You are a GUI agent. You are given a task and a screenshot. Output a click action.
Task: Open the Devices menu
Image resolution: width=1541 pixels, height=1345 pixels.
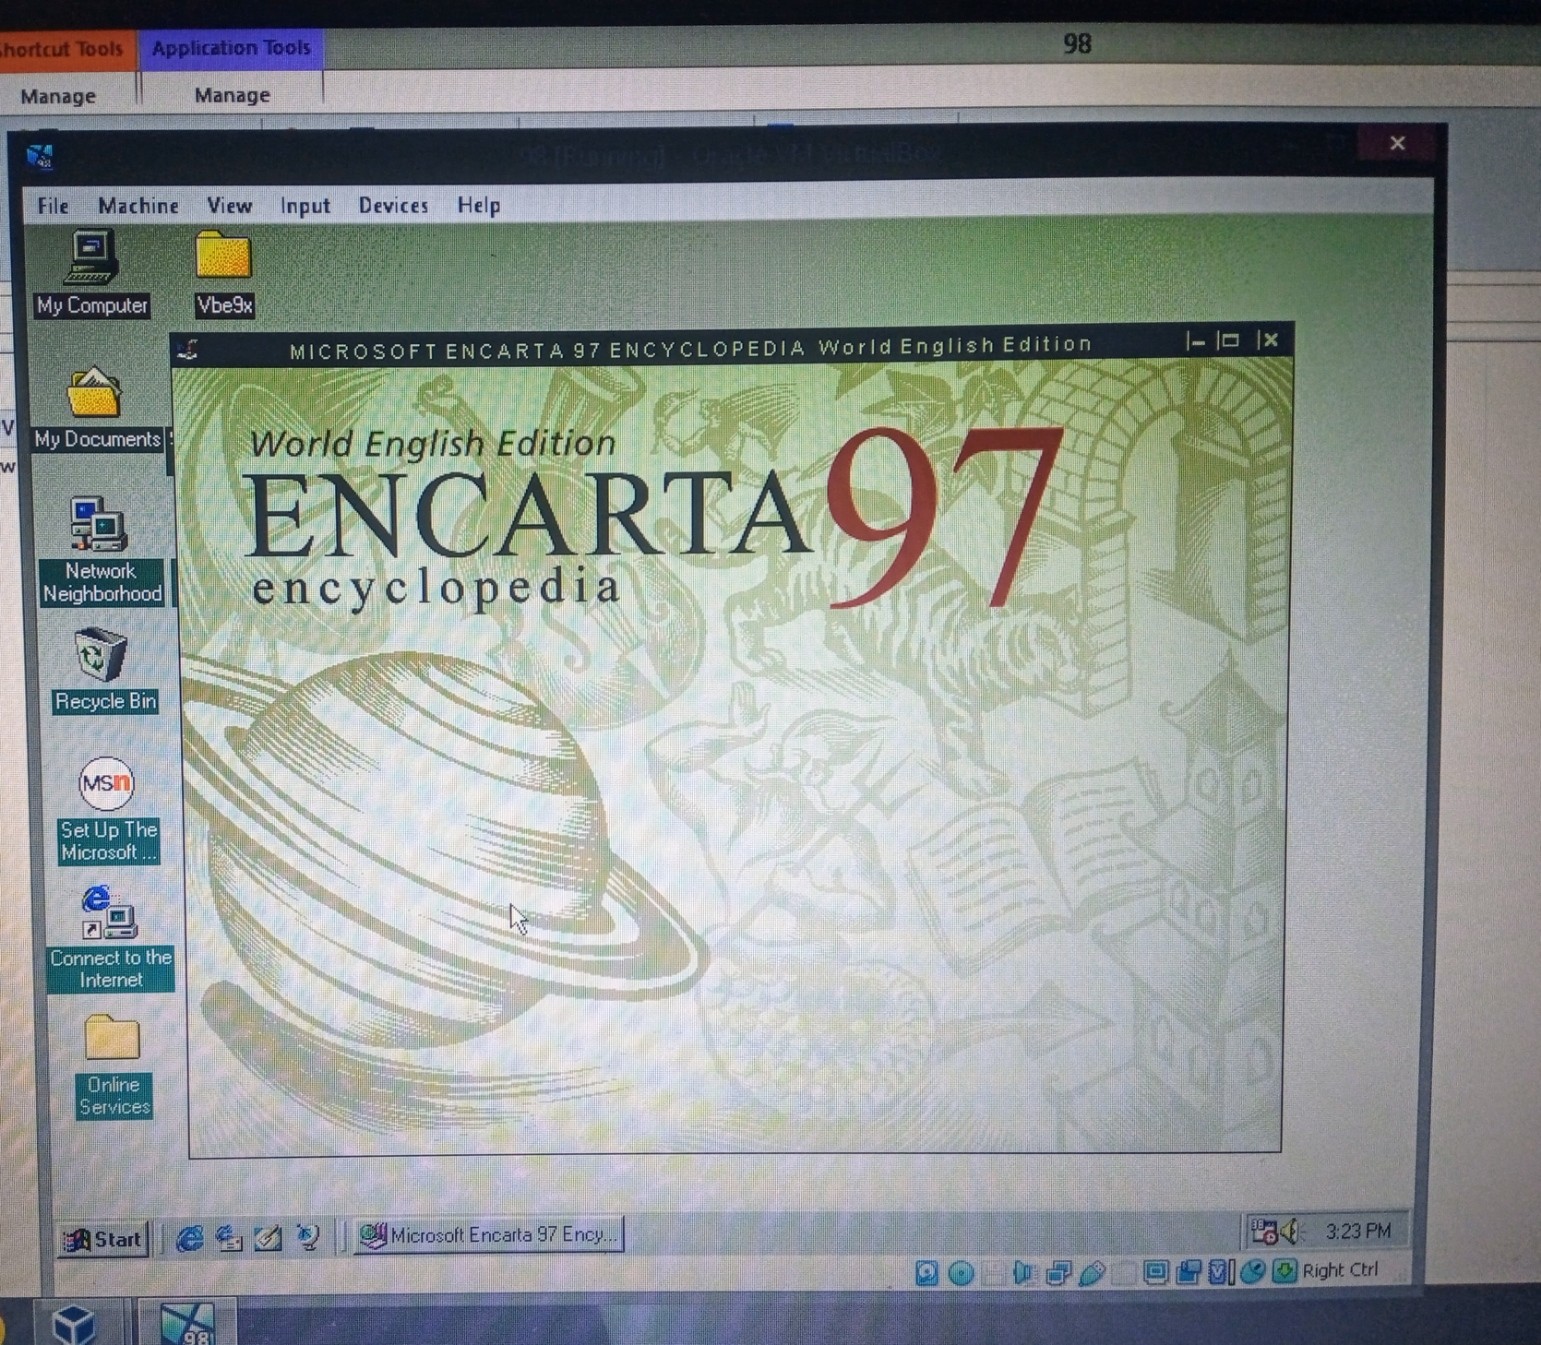[393, 205]
